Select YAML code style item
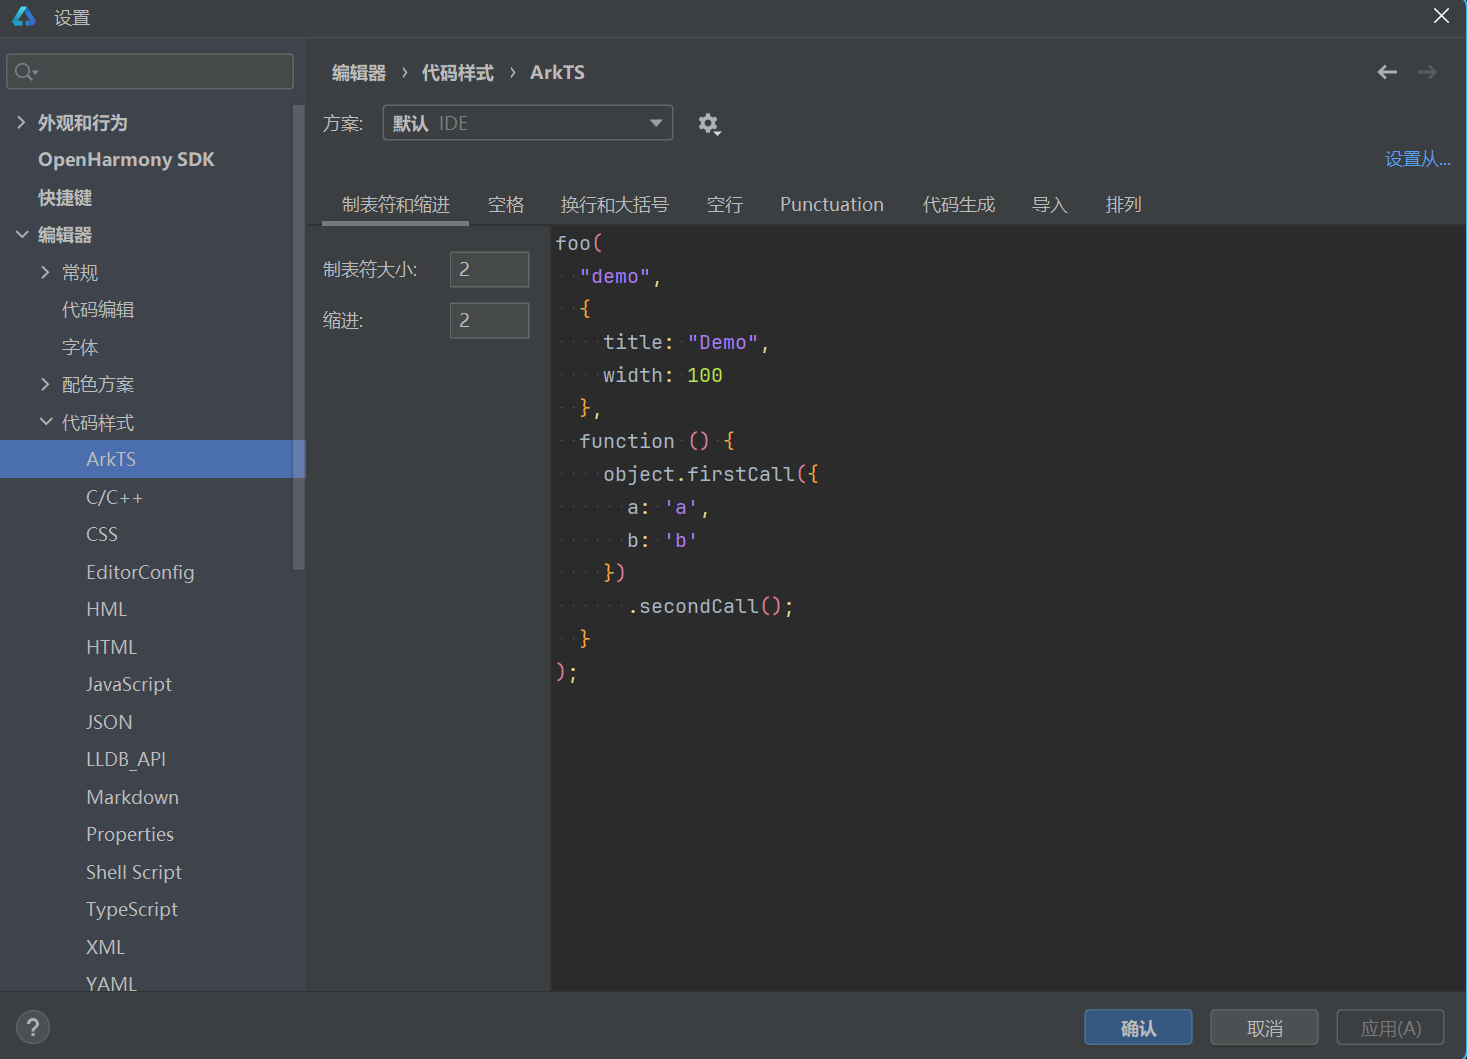Screen dimensions: 1467x1059 pyautogui.click(x=111, y=983)
